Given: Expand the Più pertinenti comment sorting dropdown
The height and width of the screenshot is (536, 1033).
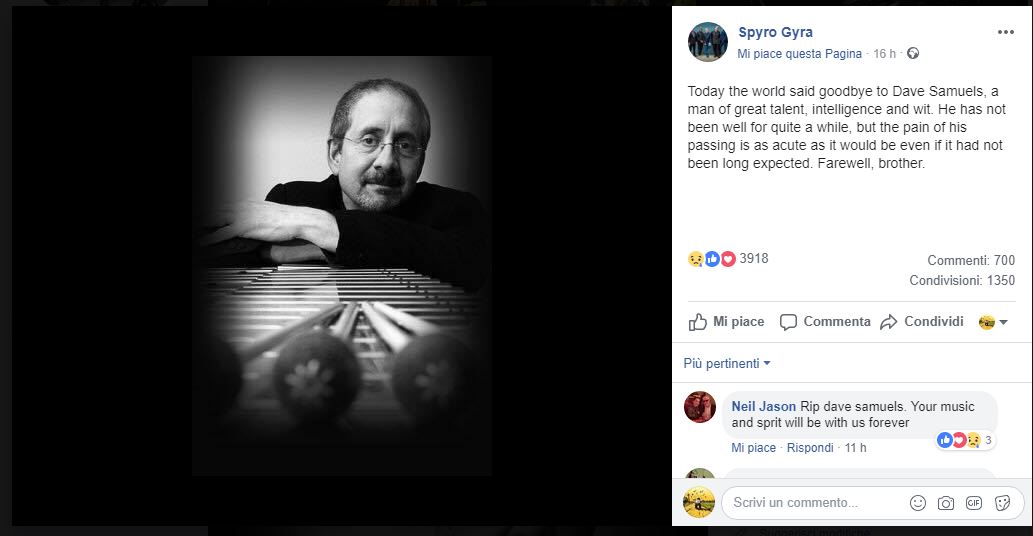Looking at the screenshot, I should click(x=727, y=364).
